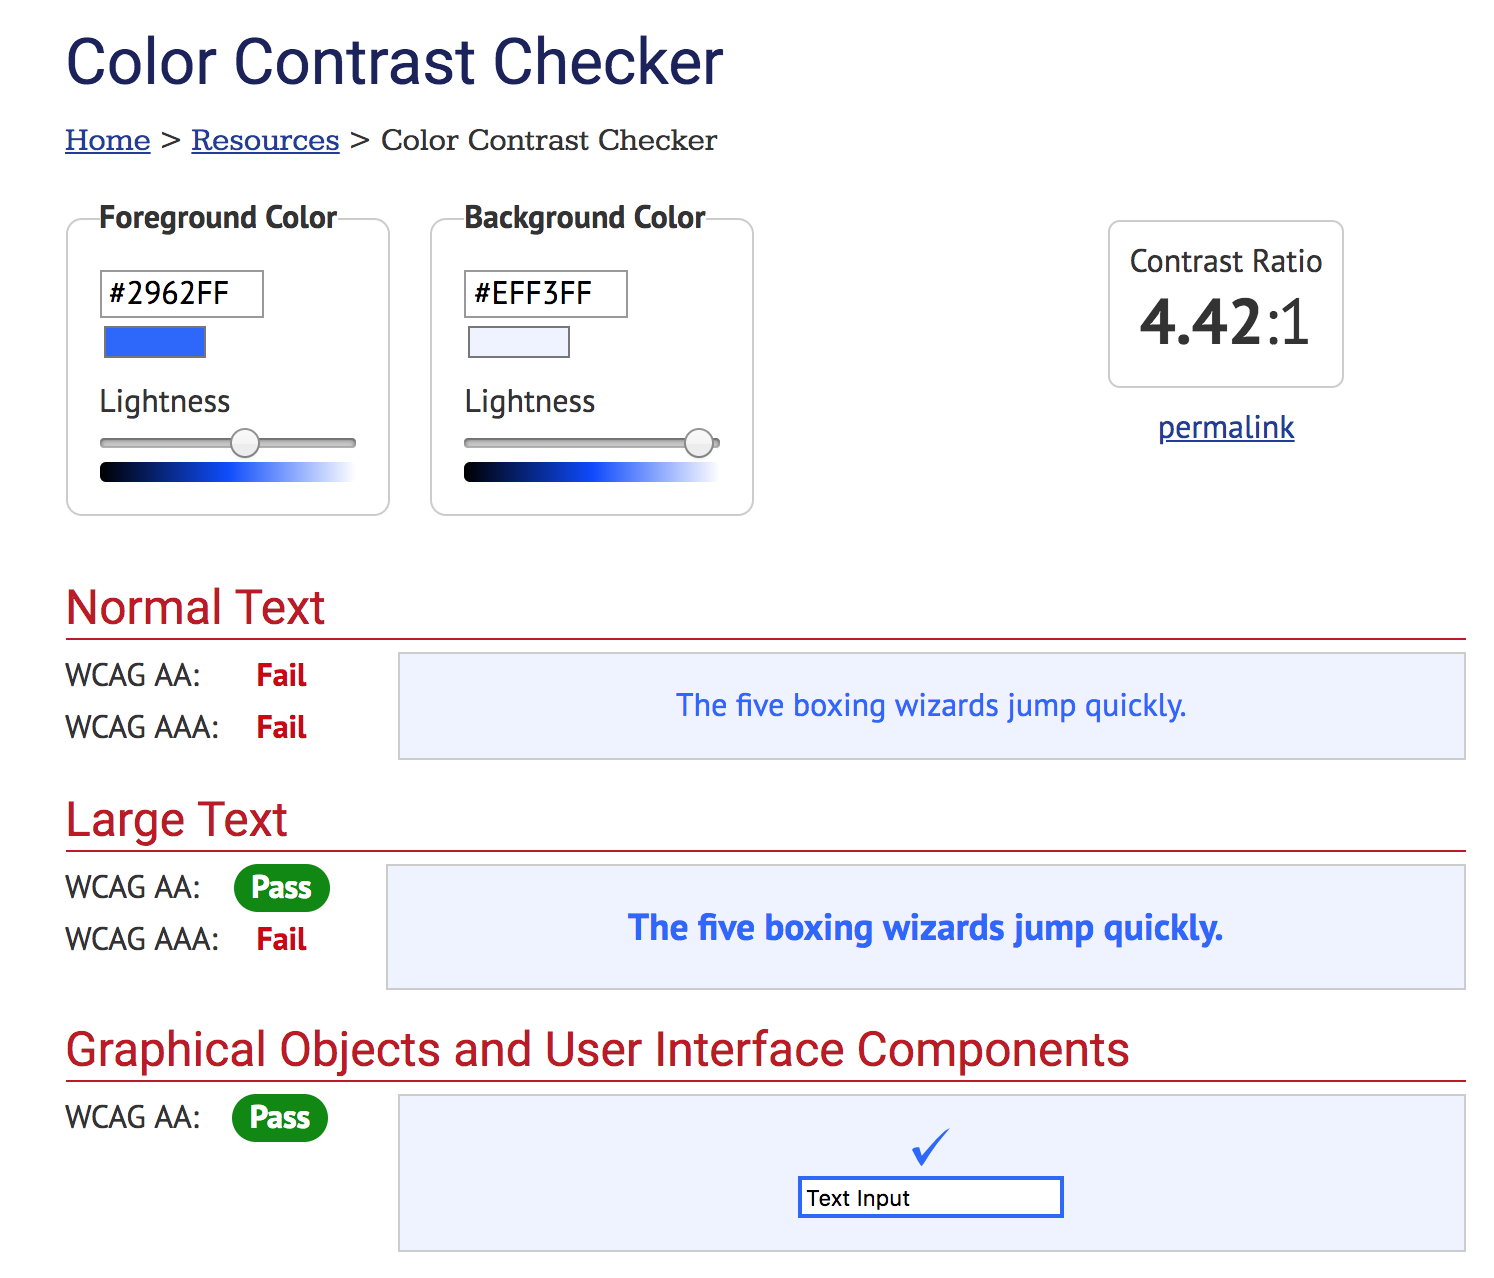This screenshot has height=1278, width=1494.
Task: Click the background color hex input field
Action: click(x=545, y=293)
